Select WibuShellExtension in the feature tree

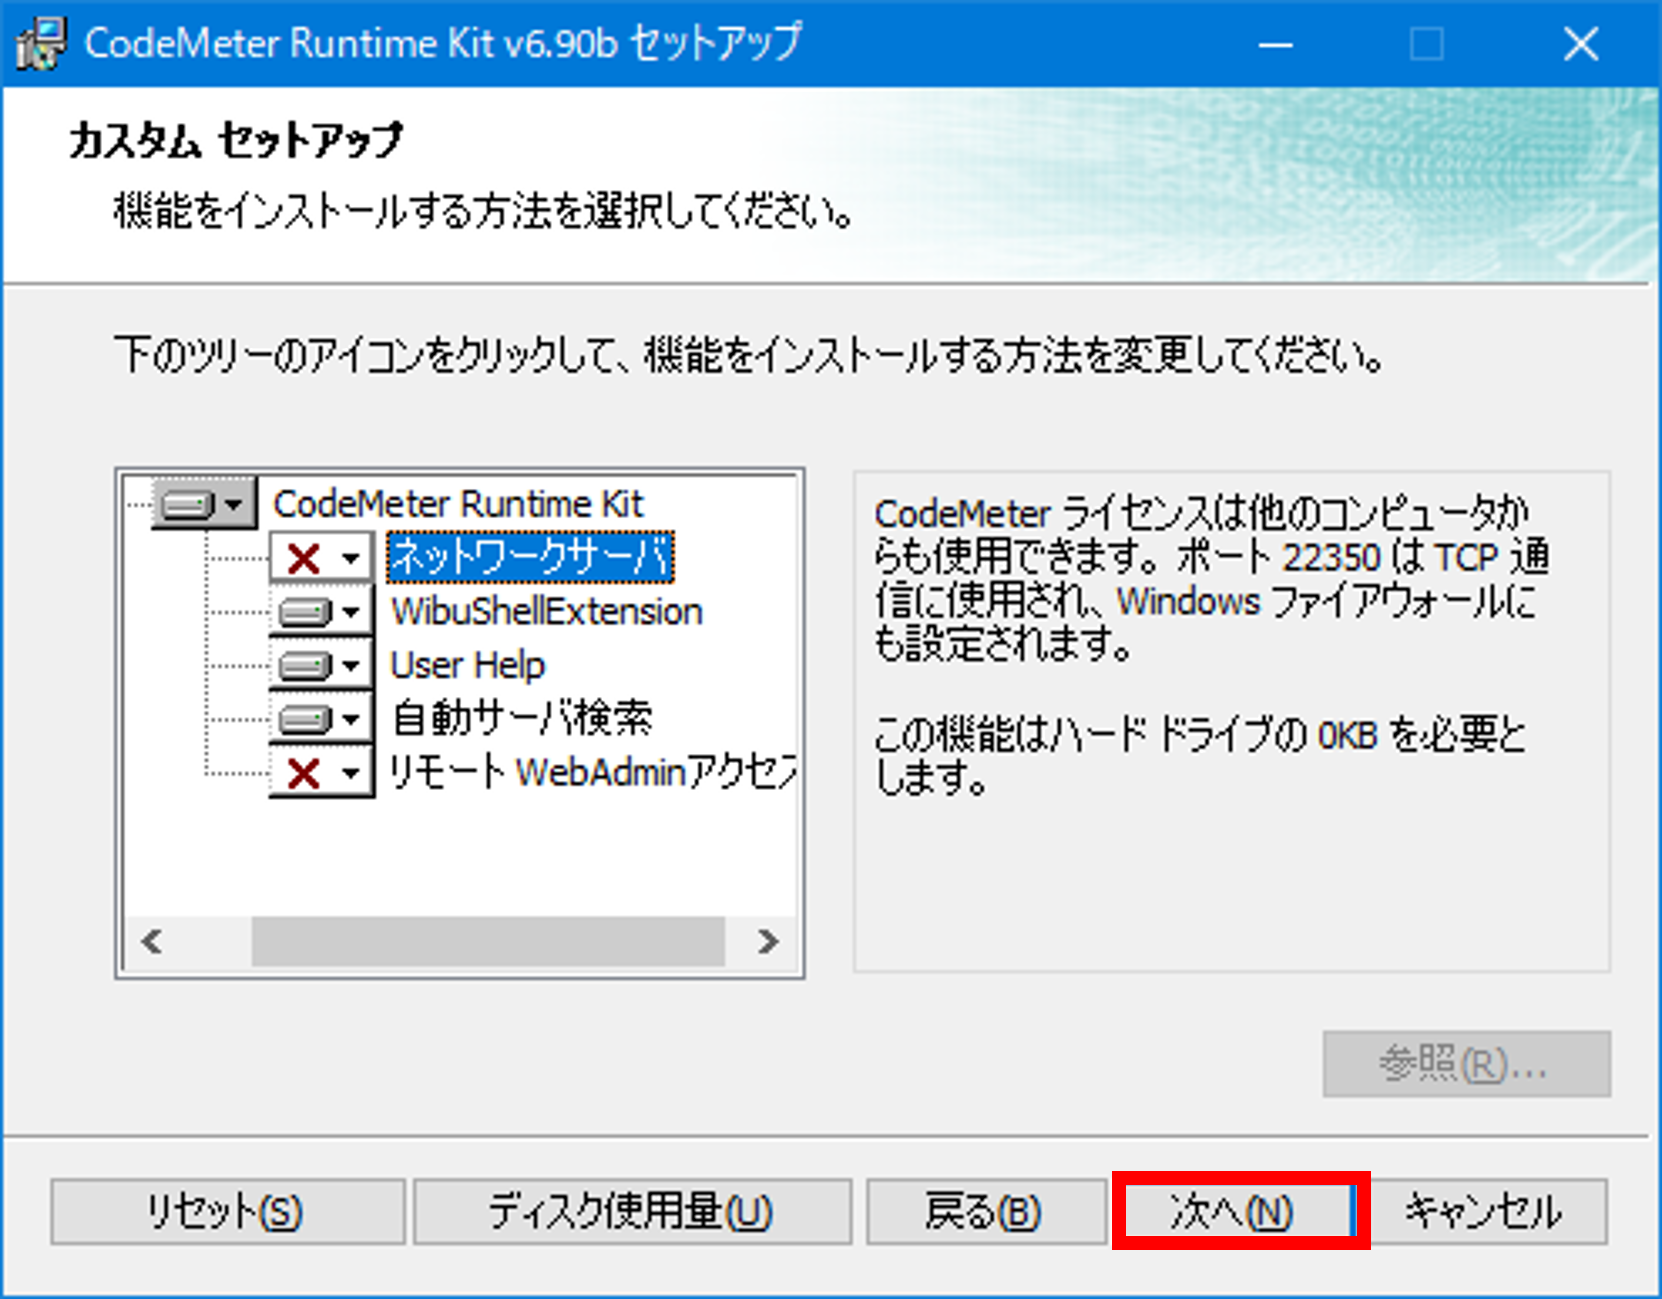[546, 612]
